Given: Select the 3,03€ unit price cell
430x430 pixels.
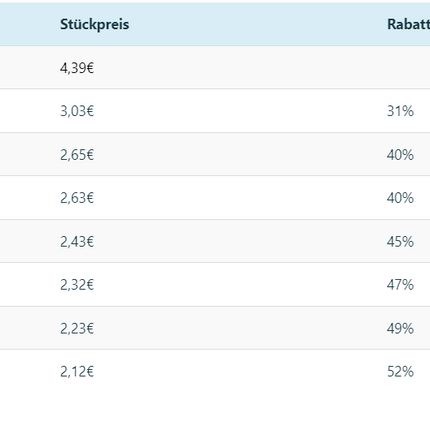Looking at the screenshot, I should [x=77, y=111].
